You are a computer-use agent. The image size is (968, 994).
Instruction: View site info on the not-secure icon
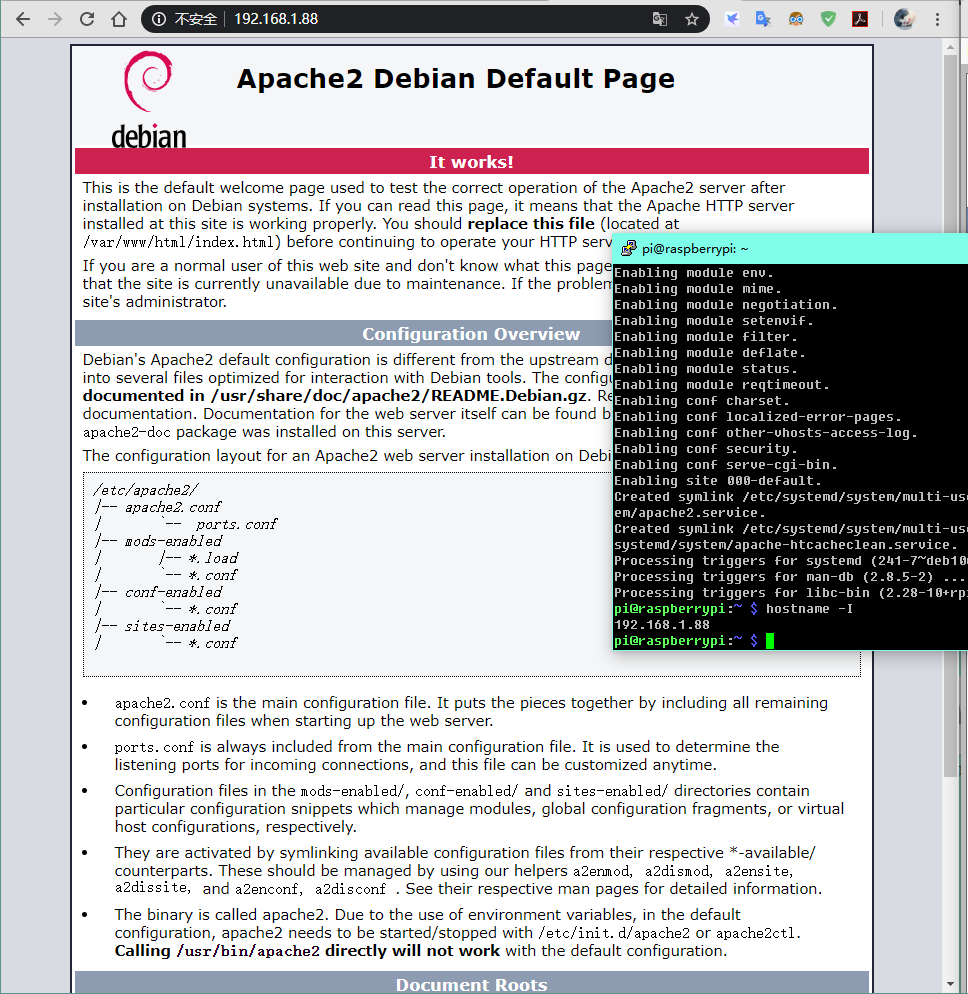pos(159,19)
